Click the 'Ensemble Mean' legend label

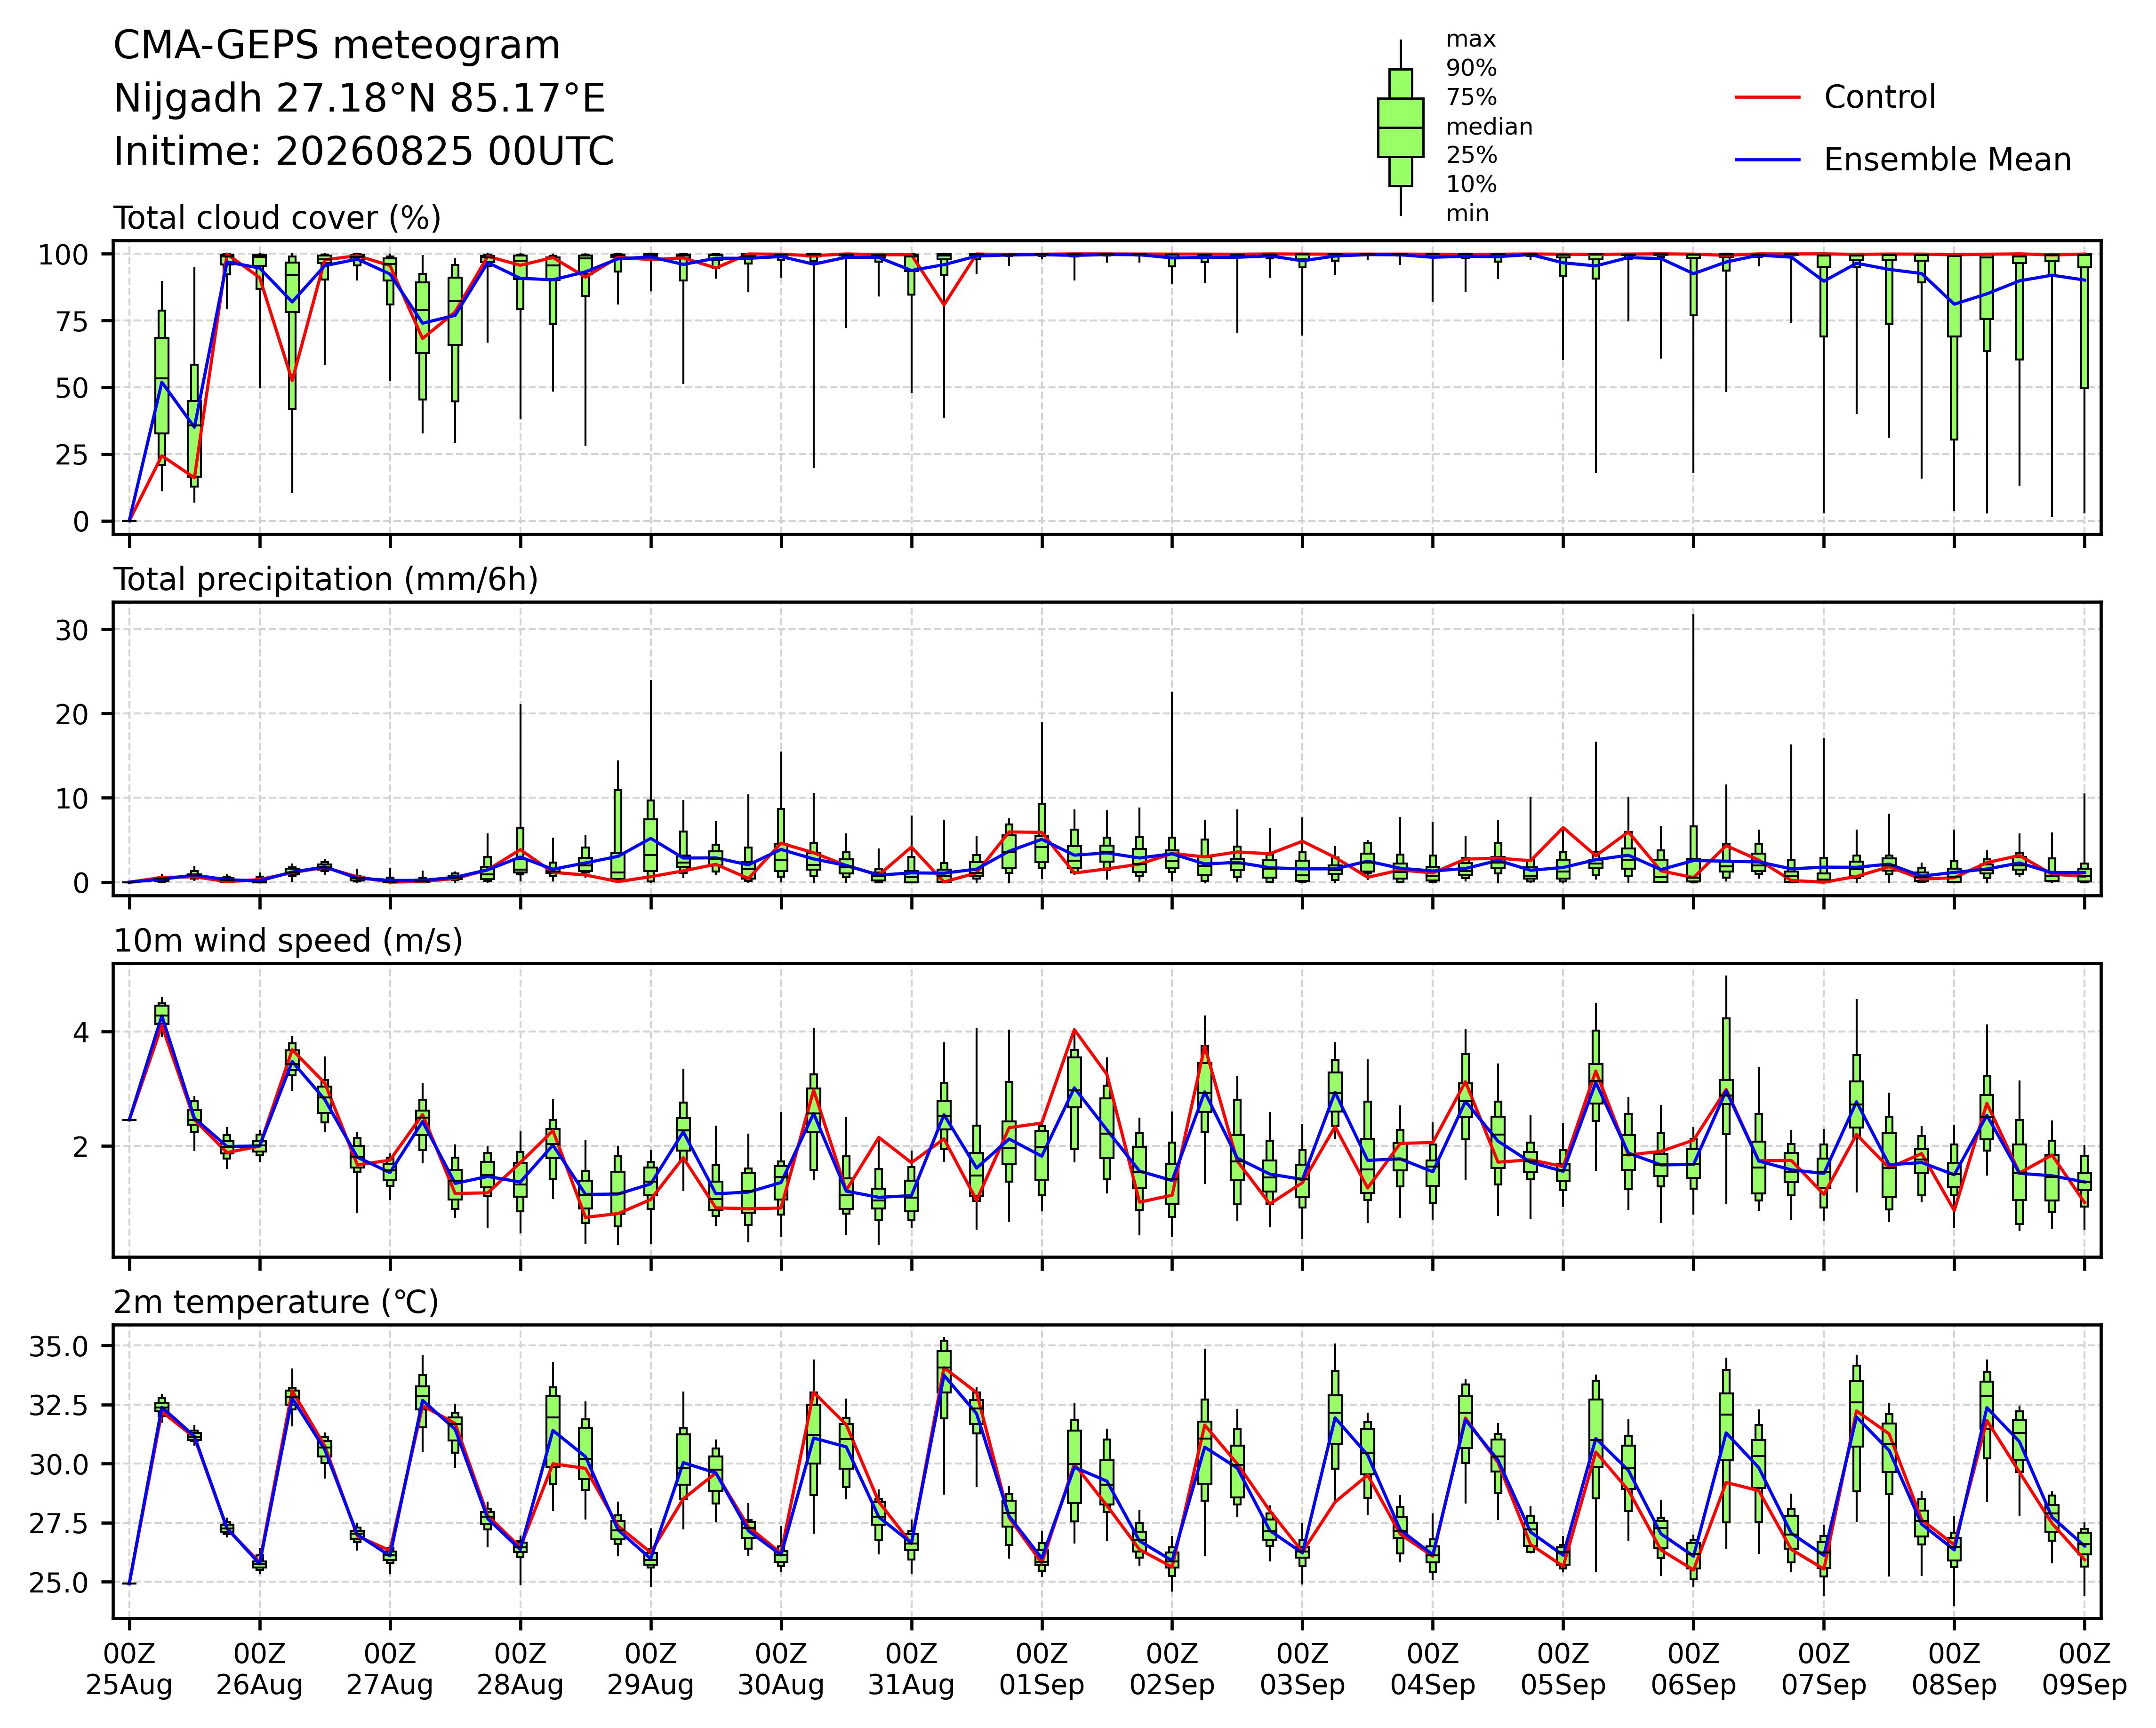tap(1947, 160)
